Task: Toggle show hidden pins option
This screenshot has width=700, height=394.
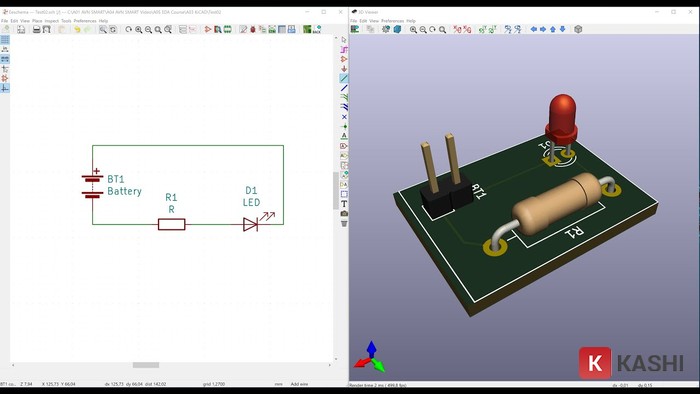Action: (x=5, y=79)
